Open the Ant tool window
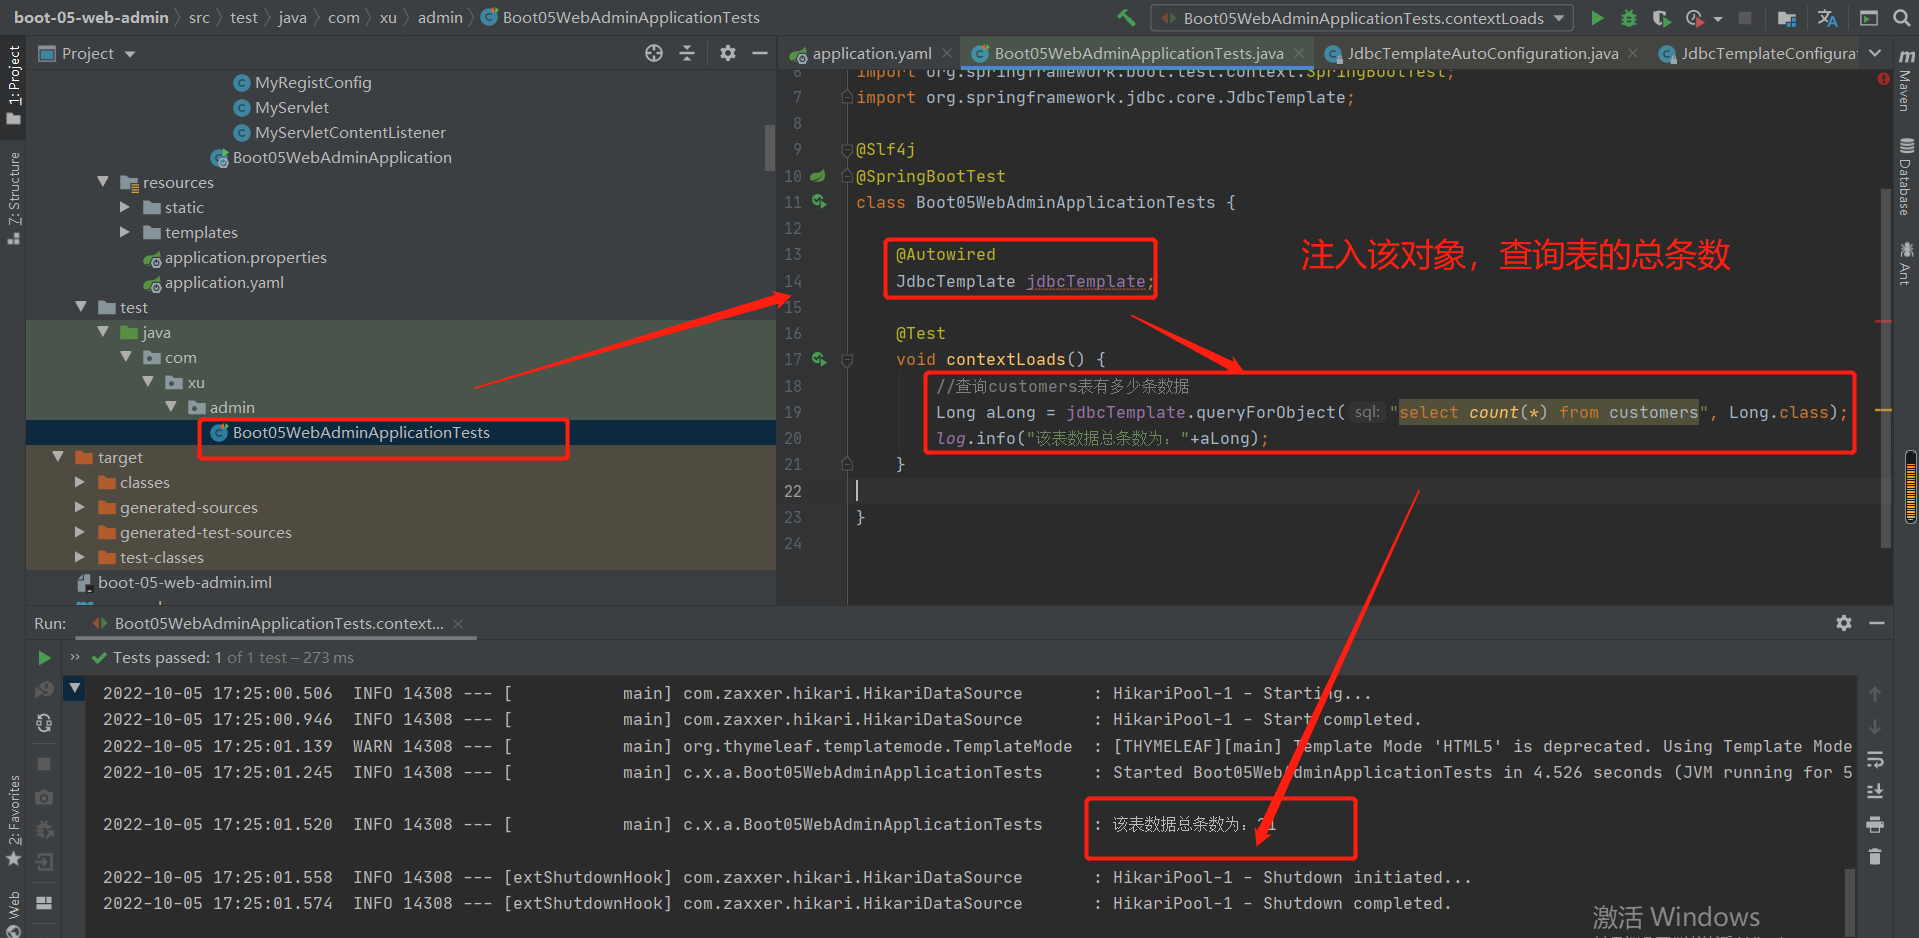This screenshot has height=938, width=1919. tap(1906, 263)
